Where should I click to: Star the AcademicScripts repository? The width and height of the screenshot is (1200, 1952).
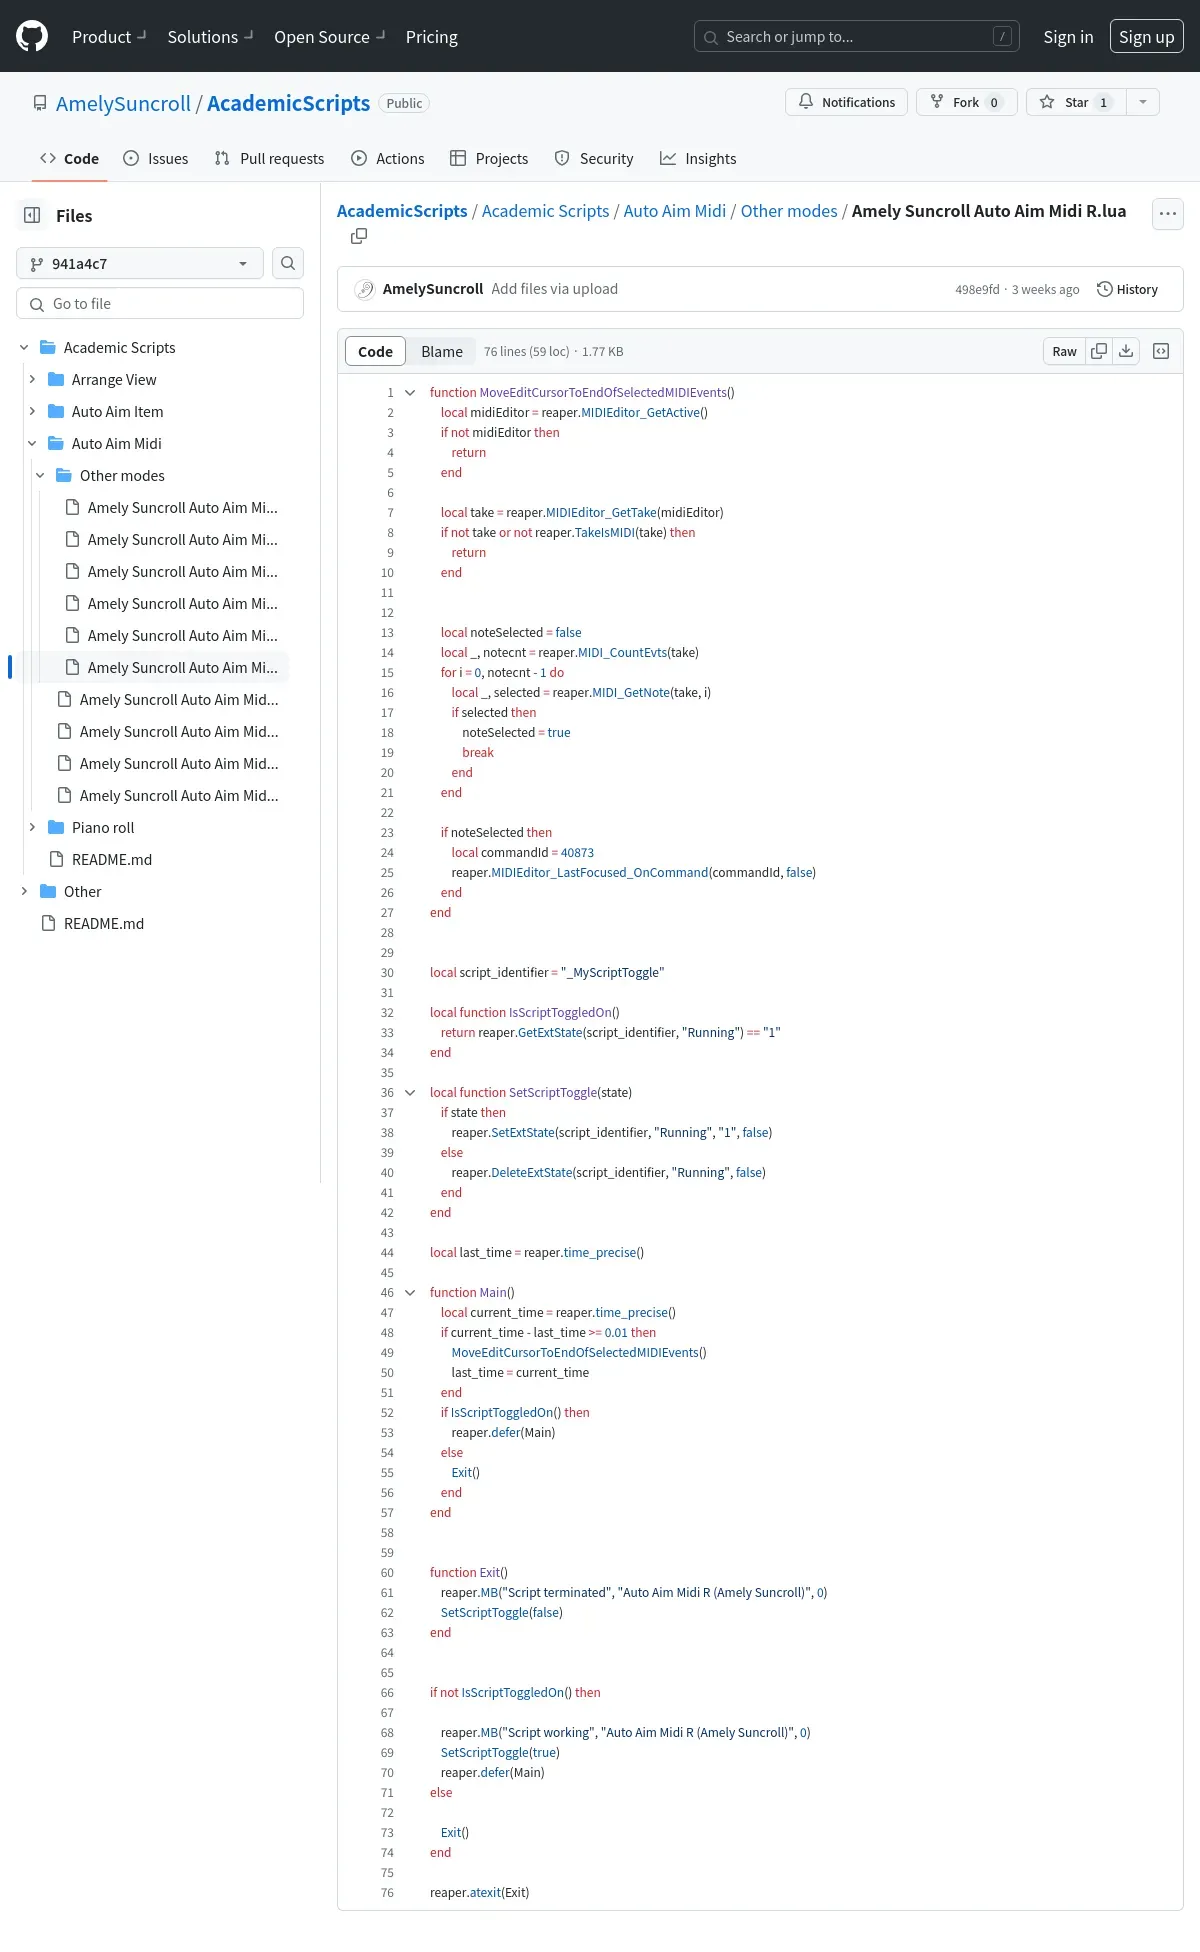(x=1076, y=102)
